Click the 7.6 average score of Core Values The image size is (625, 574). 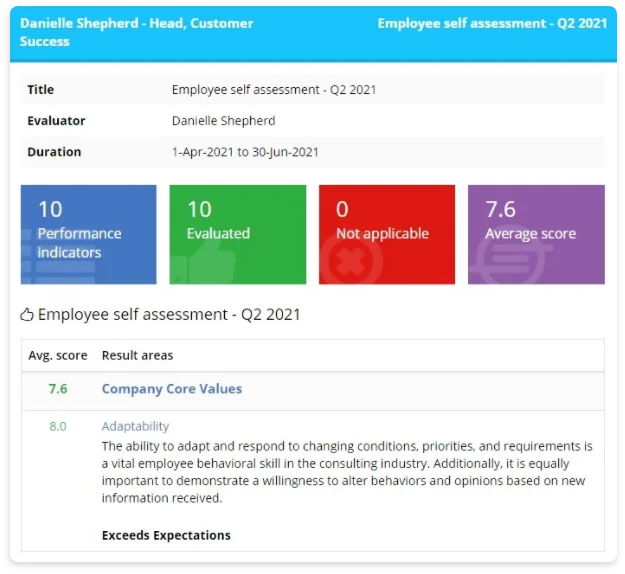58,389
